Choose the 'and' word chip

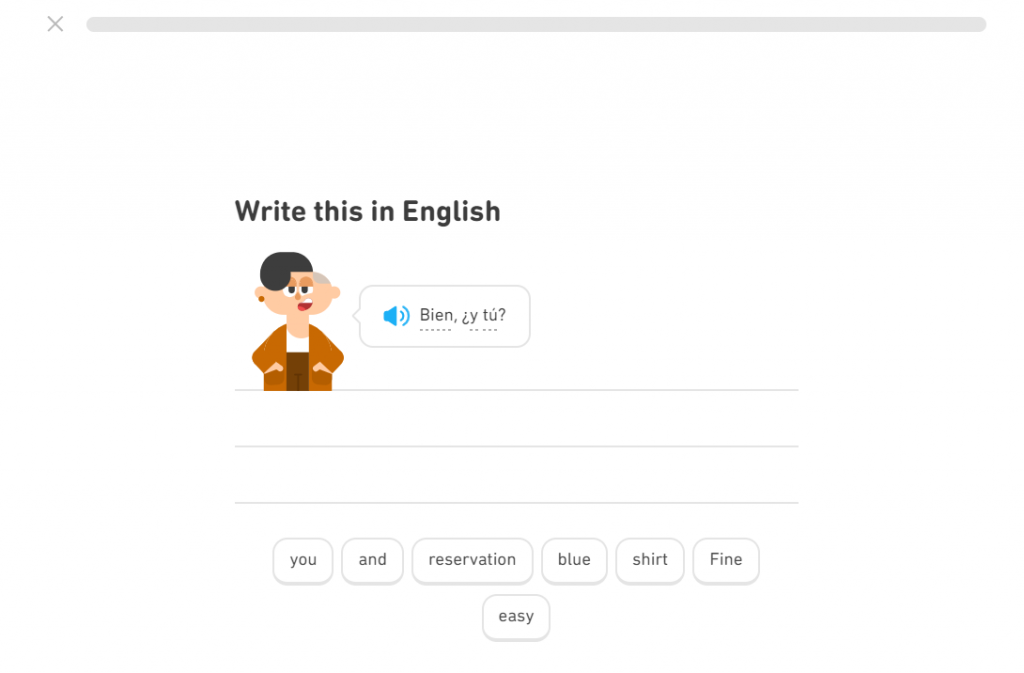[372, 561]
